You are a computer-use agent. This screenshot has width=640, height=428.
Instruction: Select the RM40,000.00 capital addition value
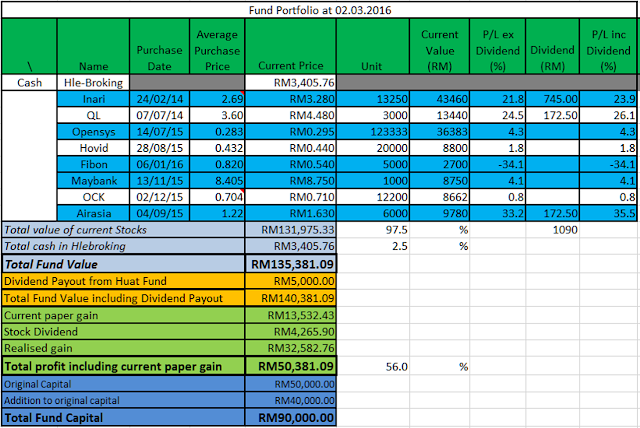click(291, 400)
